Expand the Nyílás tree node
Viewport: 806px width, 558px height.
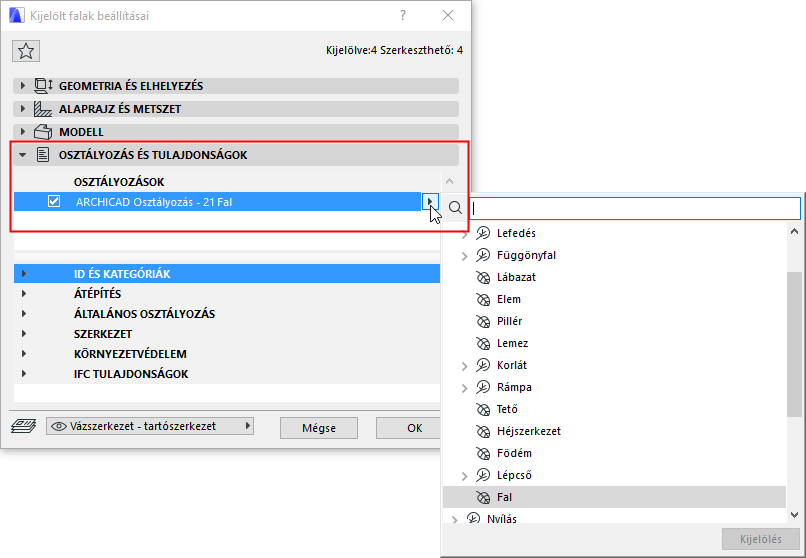[x=455, y=519]
